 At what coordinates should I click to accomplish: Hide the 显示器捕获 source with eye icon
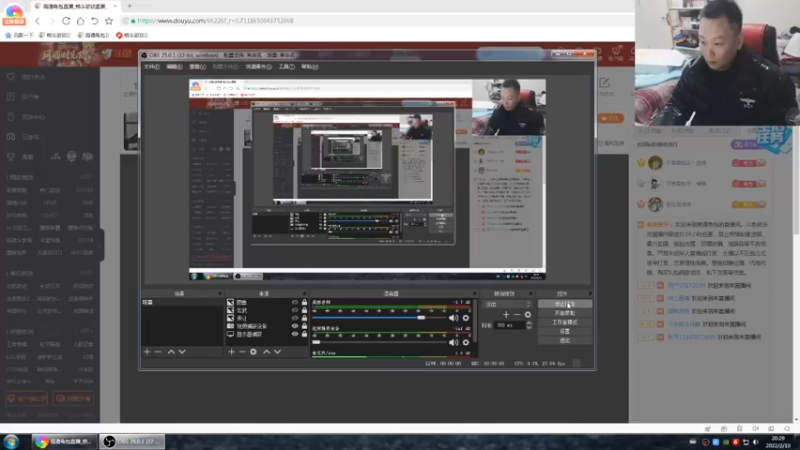[295, 334]
